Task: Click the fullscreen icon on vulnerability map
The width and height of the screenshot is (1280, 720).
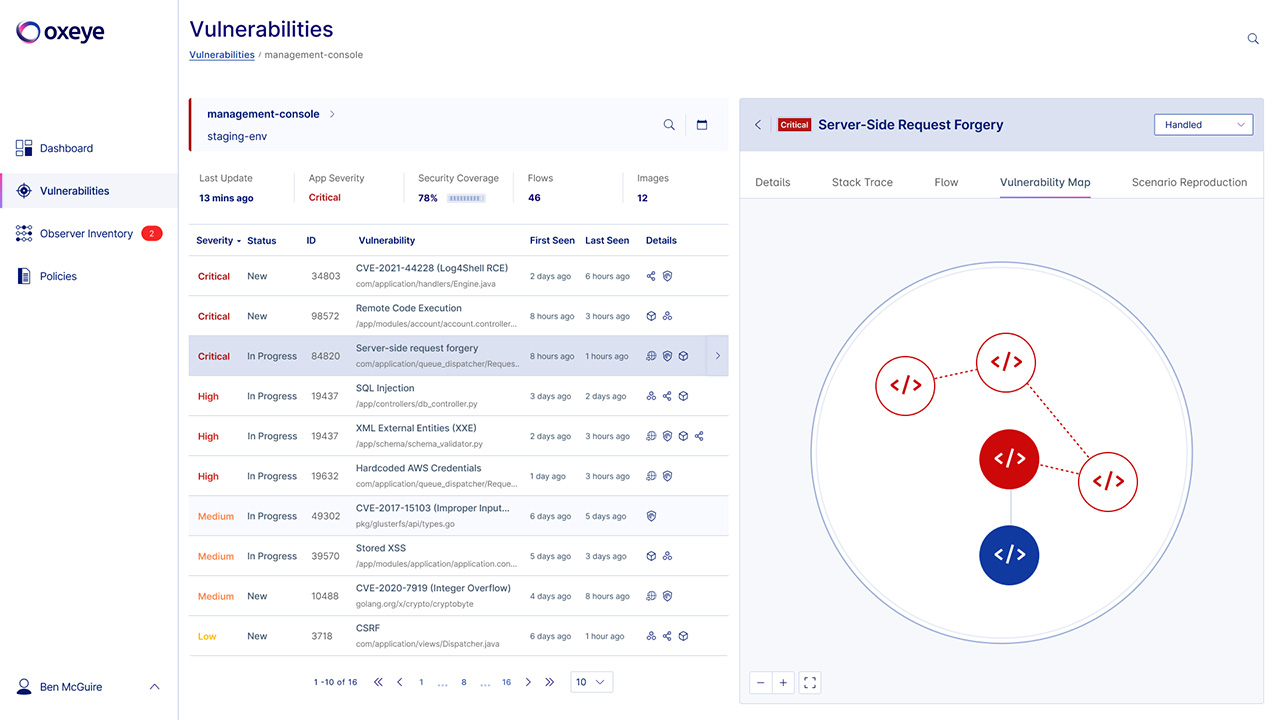Action: click(810, 683)
